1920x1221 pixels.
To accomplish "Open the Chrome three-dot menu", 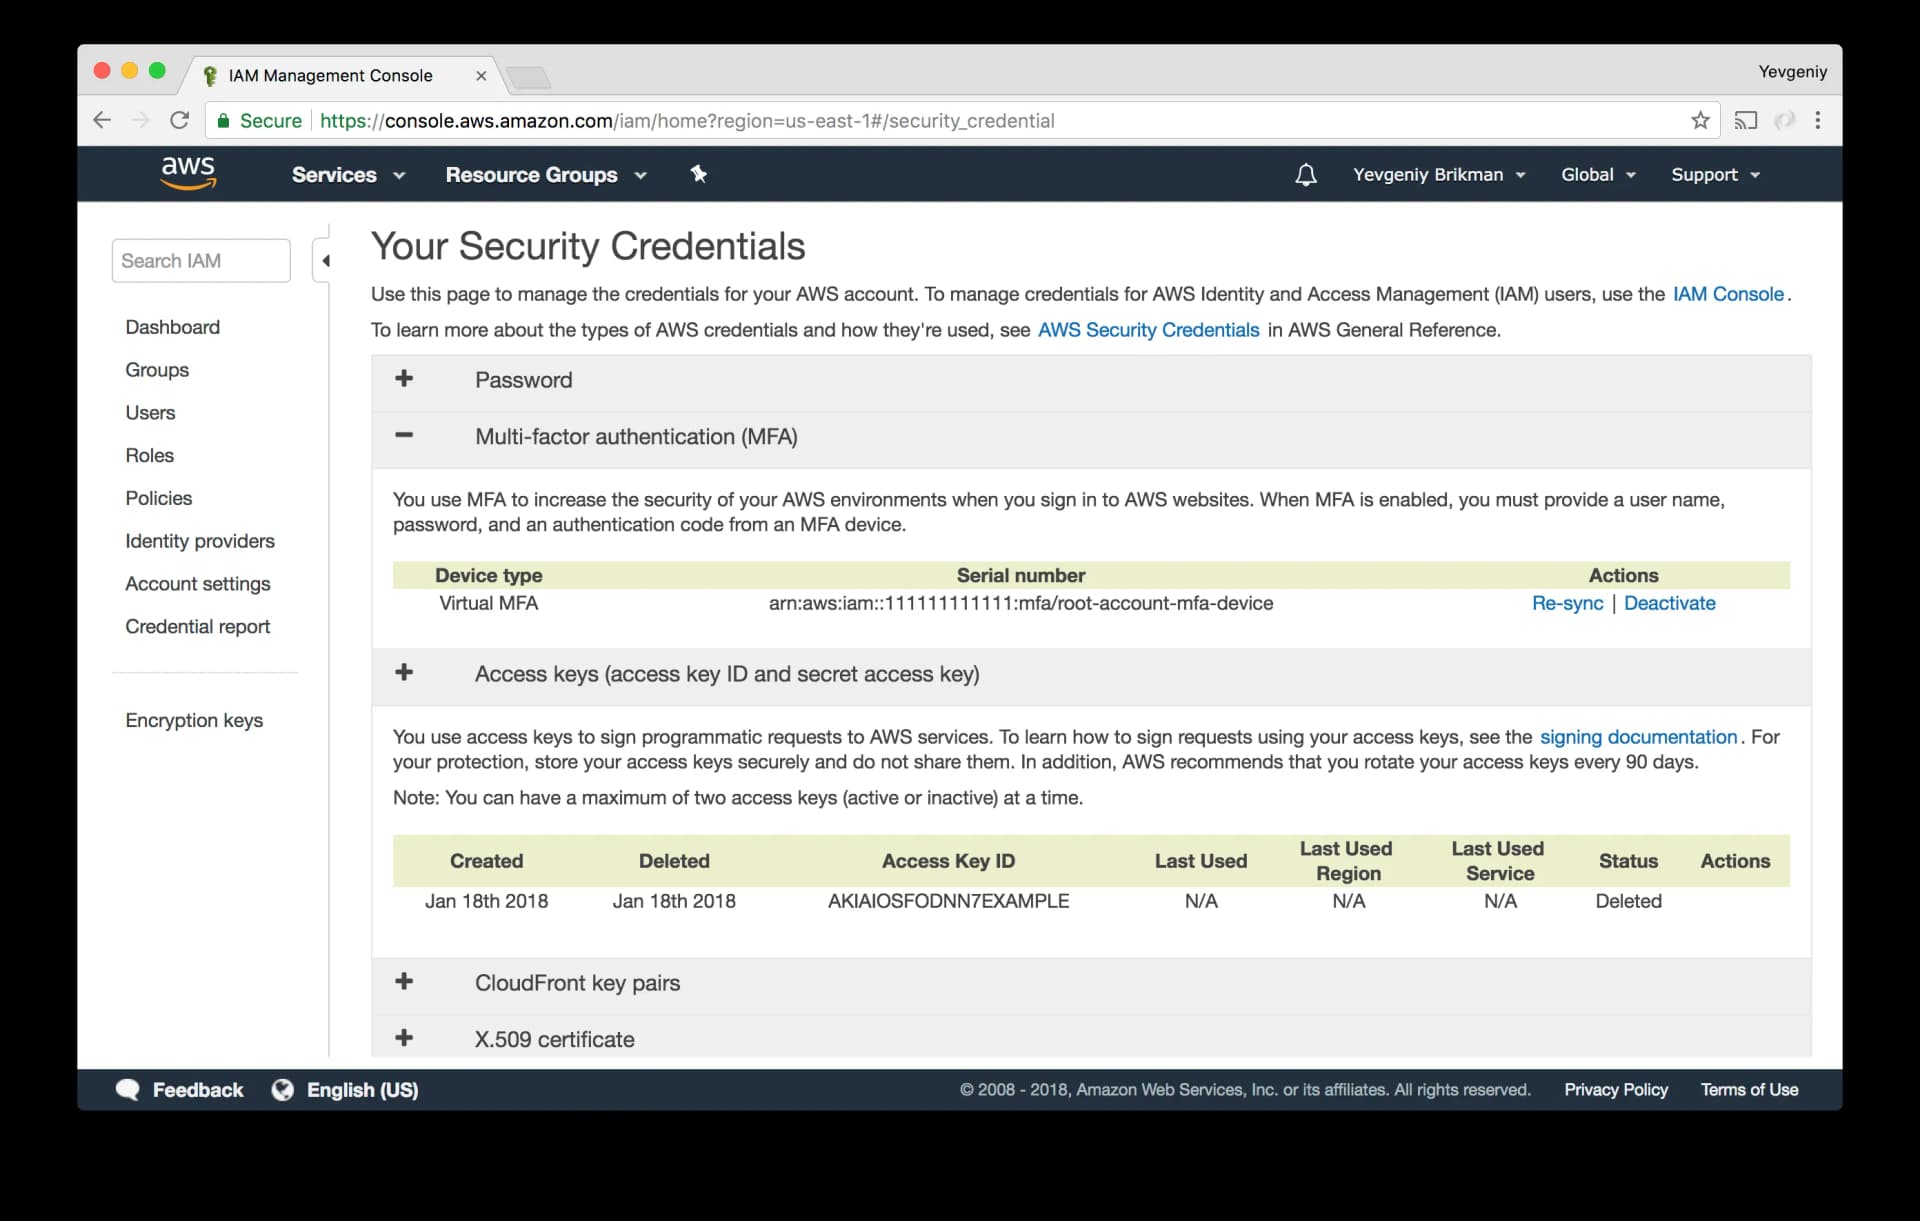I will coord(1817,120).
